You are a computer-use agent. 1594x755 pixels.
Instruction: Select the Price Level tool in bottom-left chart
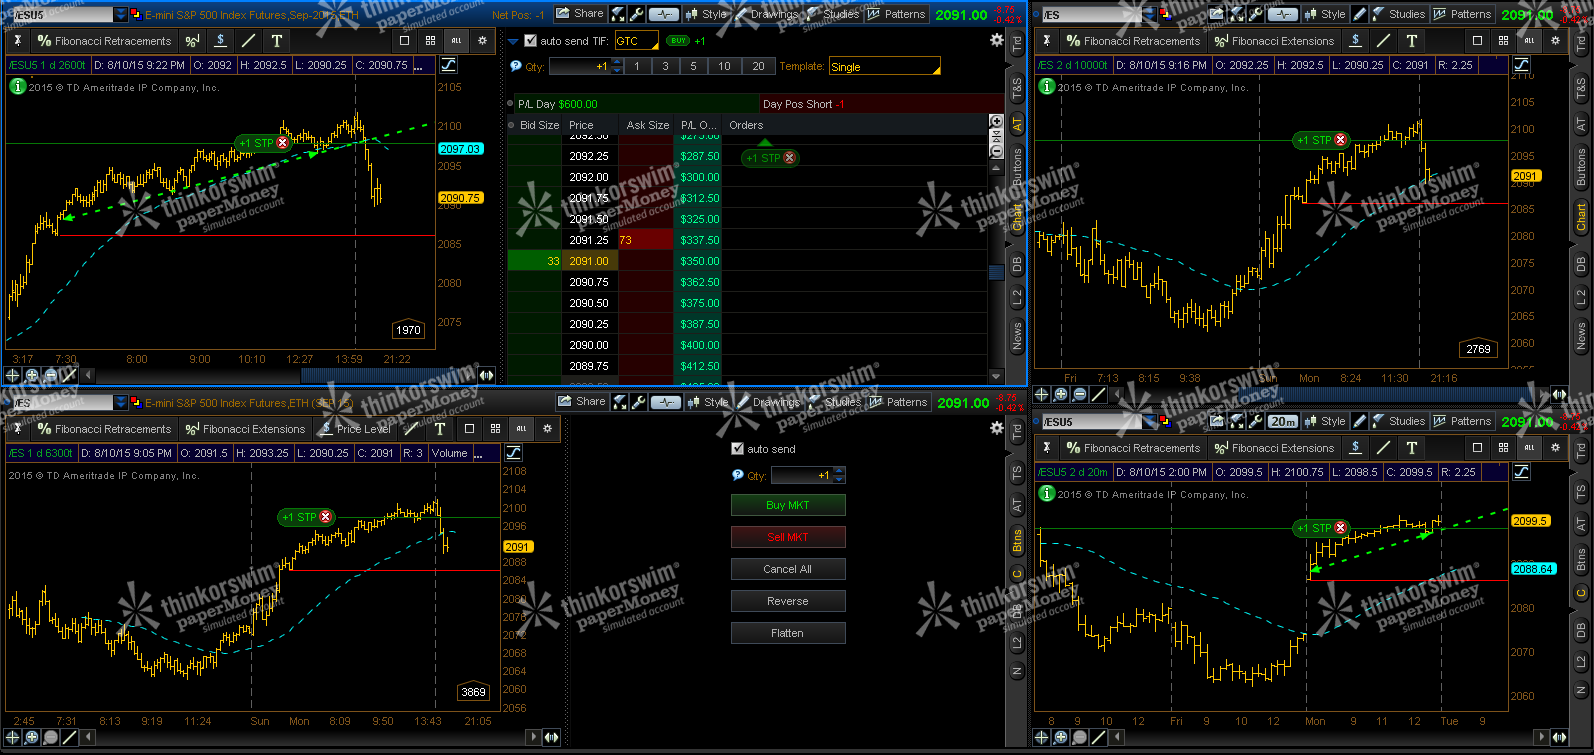[x=355, y=429]
